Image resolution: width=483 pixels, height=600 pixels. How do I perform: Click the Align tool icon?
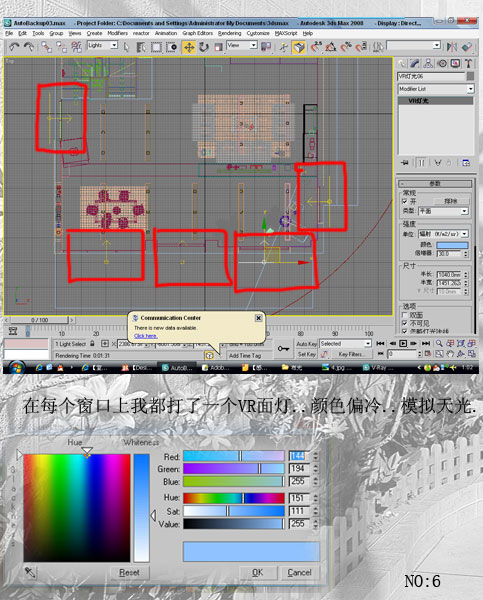pos(467,47)
